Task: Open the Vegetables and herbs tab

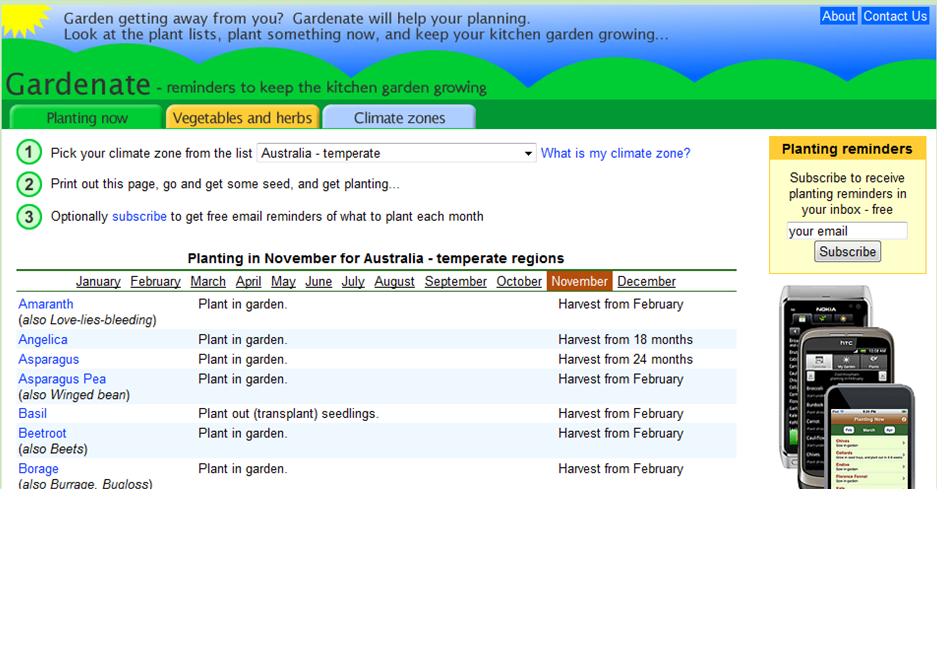Action: (242, 118)
